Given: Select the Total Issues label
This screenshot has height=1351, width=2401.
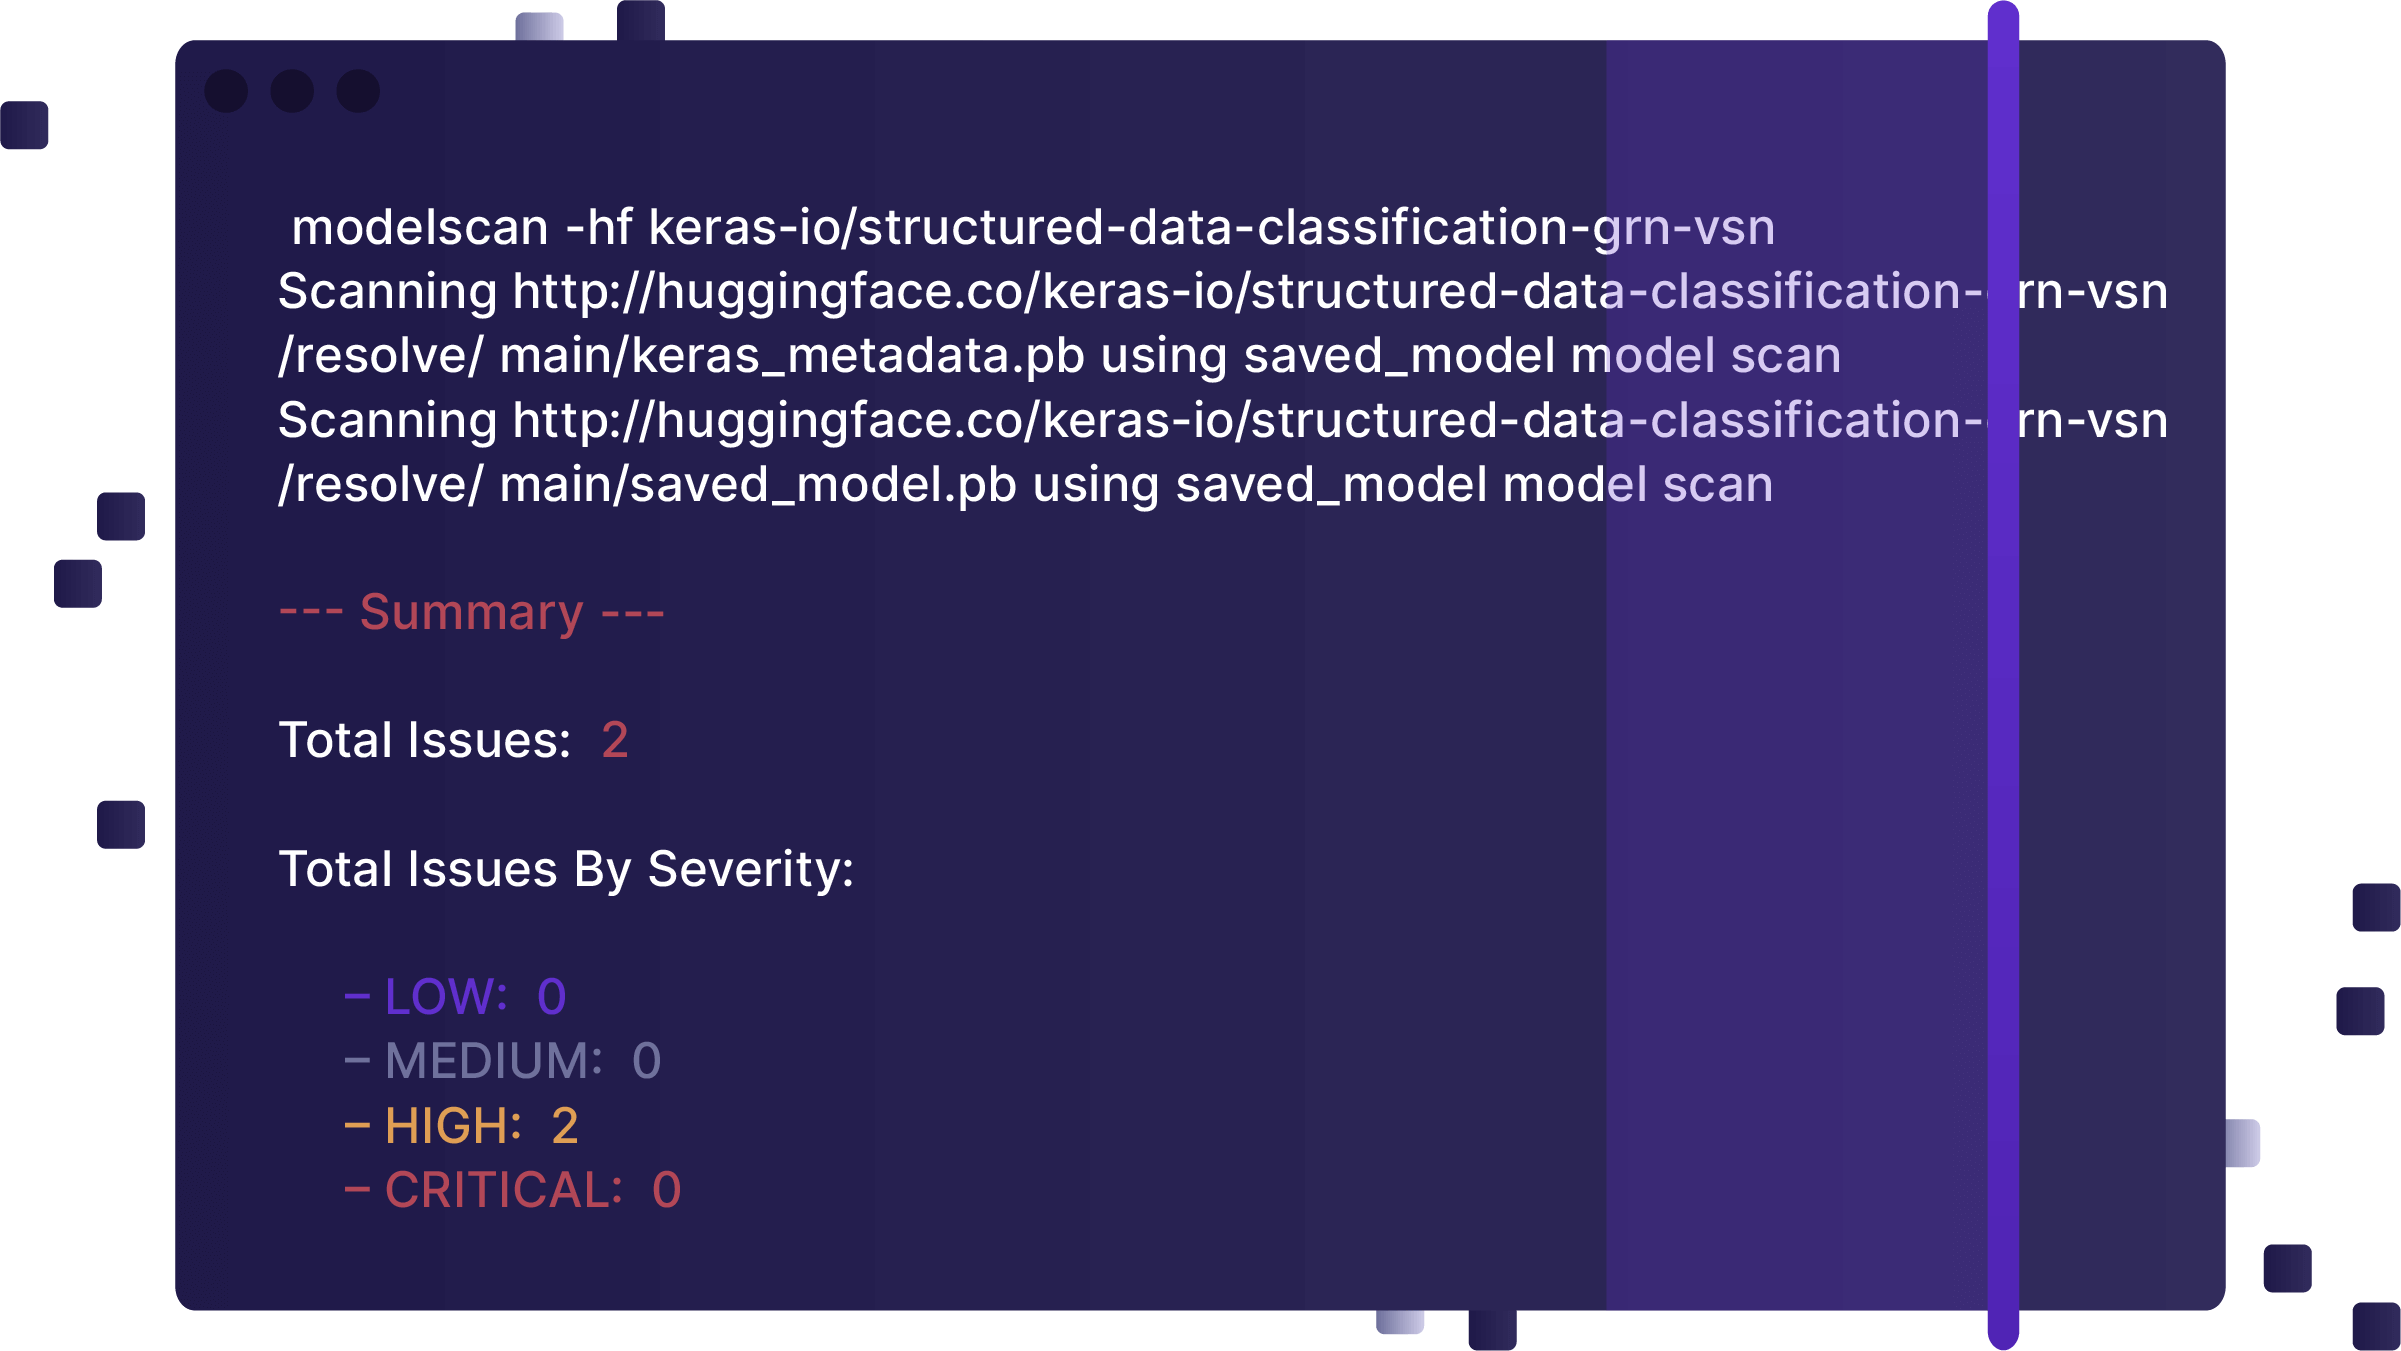Looking at the screenshot, I should coord(425,741).
